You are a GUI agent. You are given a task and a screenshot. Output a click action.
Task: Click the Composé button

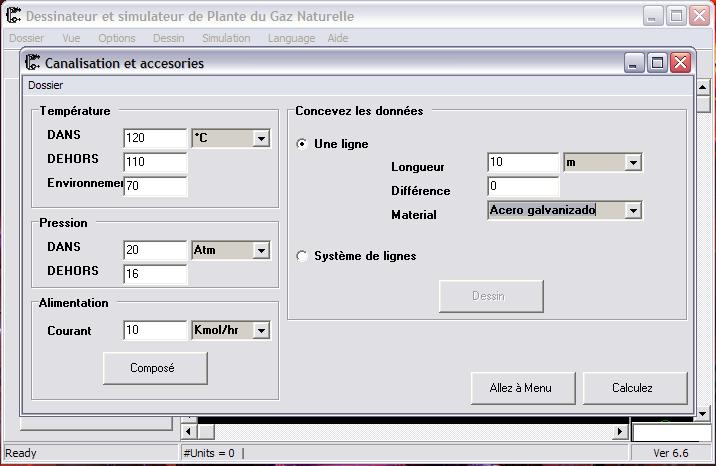click(155, 368)
